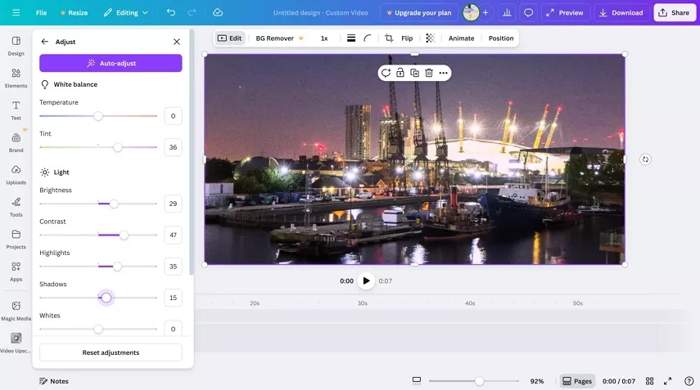This screenshot has width=700, height=390.
Task: Download the design
Action: (x=621, y=12)
